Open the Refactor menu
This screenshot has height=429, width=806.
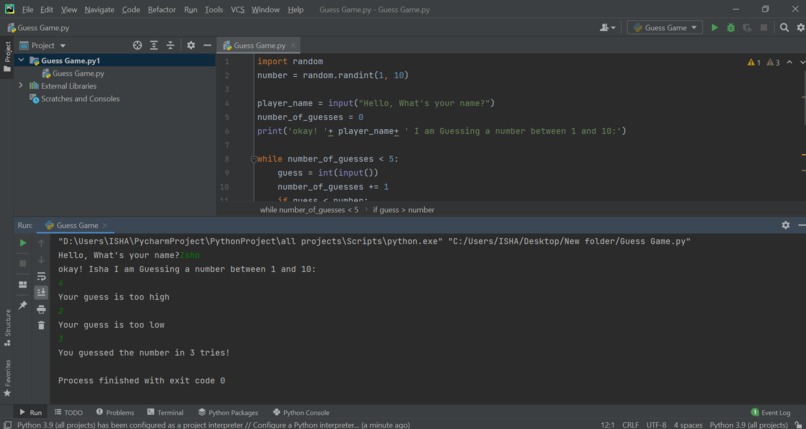pyautogui.click(x=161, y=9)
